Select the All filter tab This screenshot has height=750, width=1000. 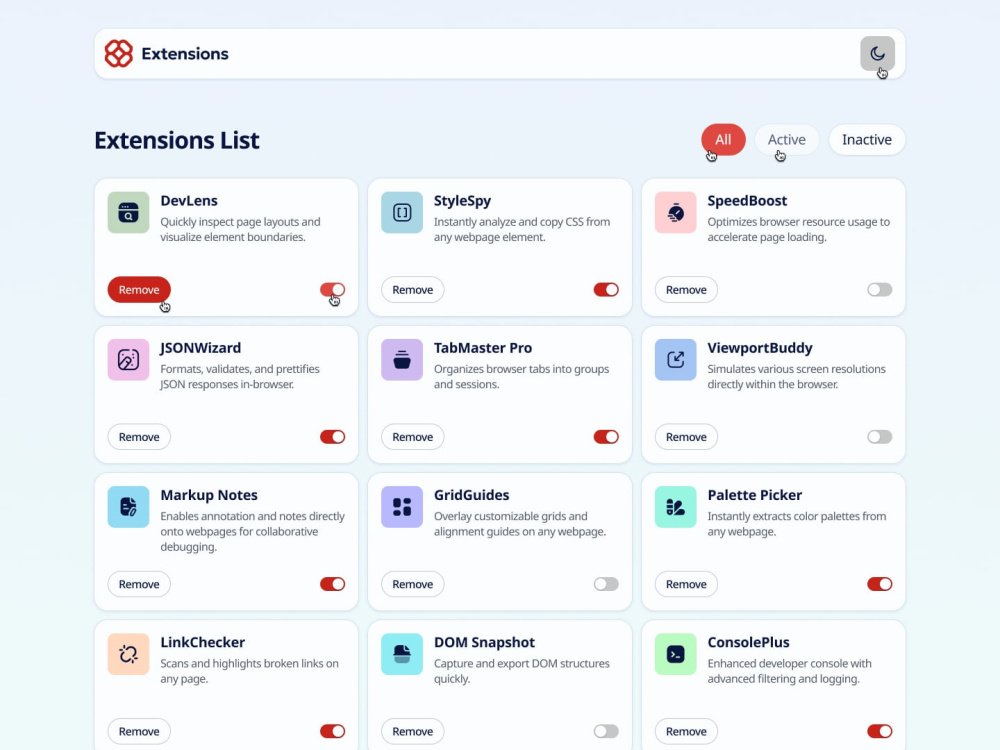(723, 140)
